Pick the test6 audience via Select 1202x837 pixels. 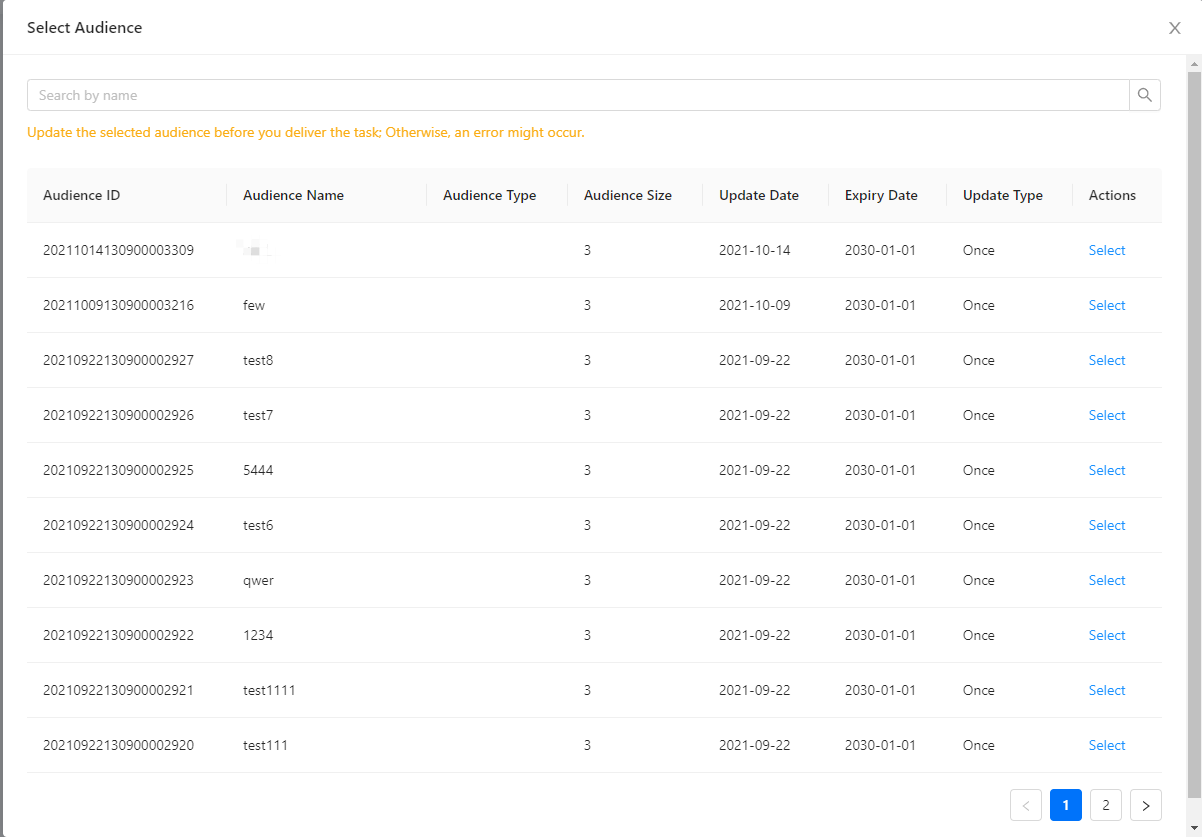point(1107,525)
